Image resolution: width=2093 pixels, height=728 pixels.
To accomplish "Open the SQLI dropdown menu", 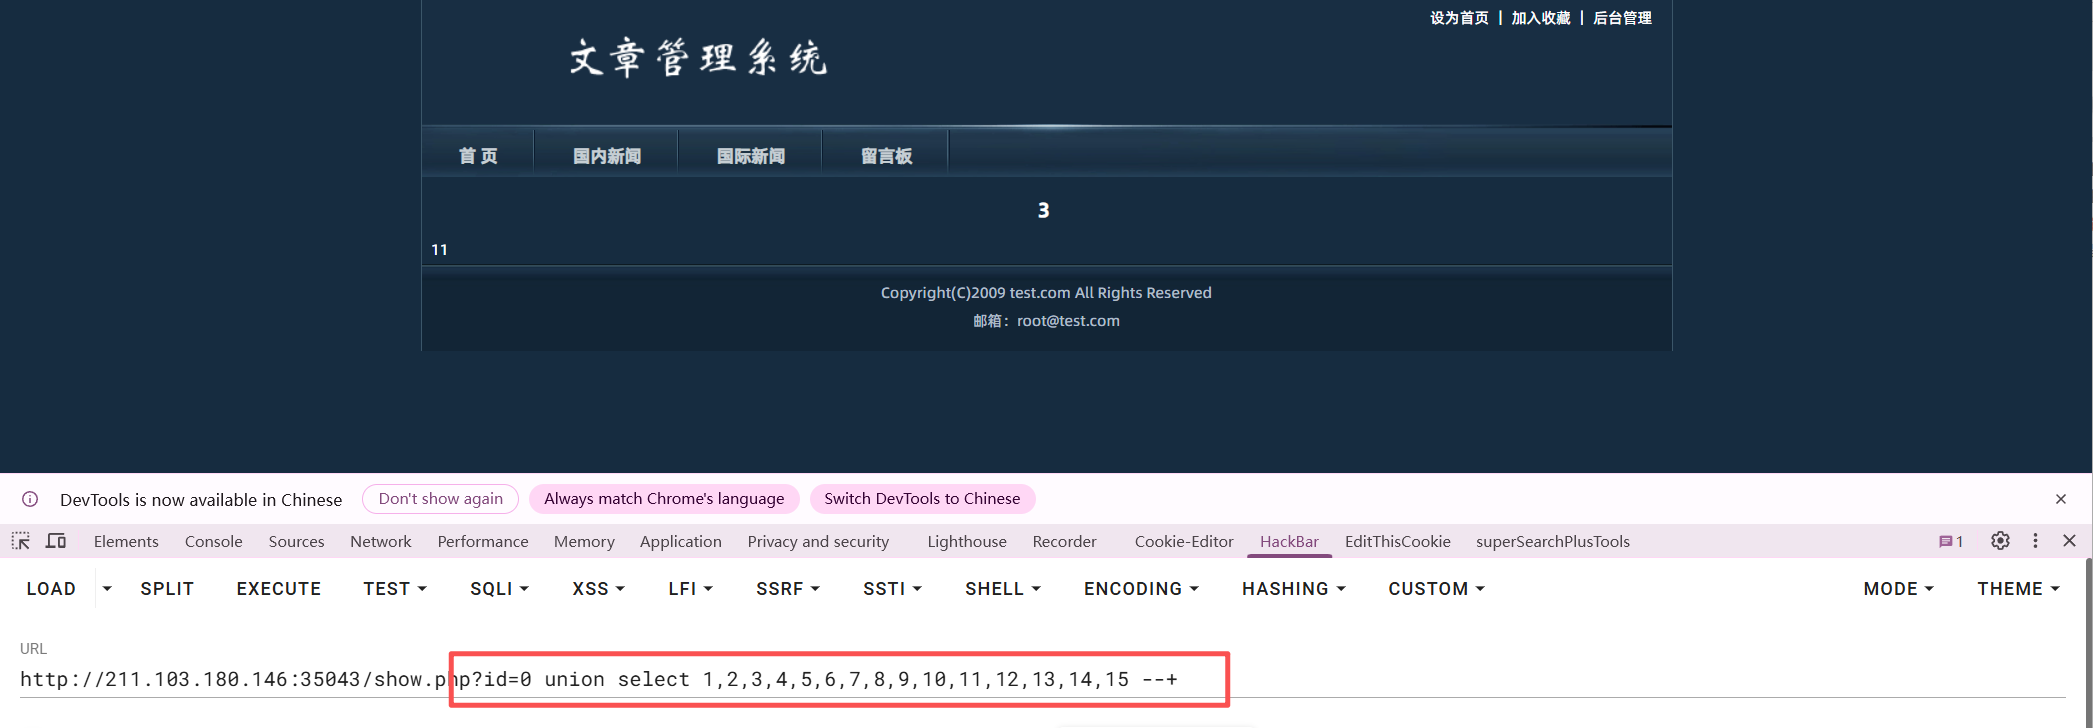I will coord(499,589).
